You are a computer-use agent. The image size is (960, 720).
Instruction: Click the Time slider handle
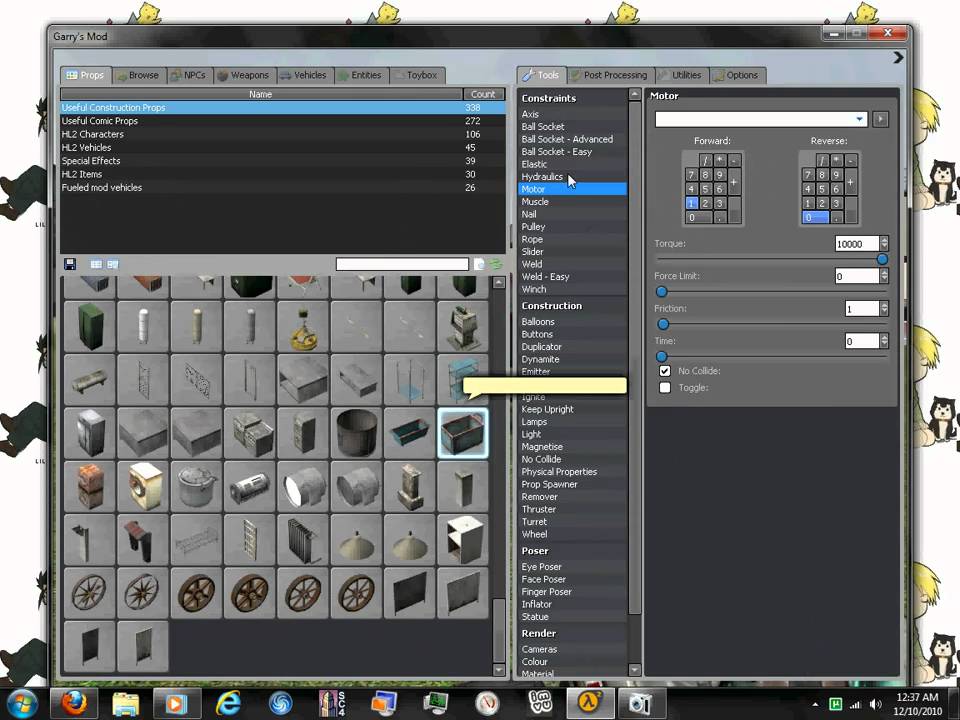tap(661, 357)
